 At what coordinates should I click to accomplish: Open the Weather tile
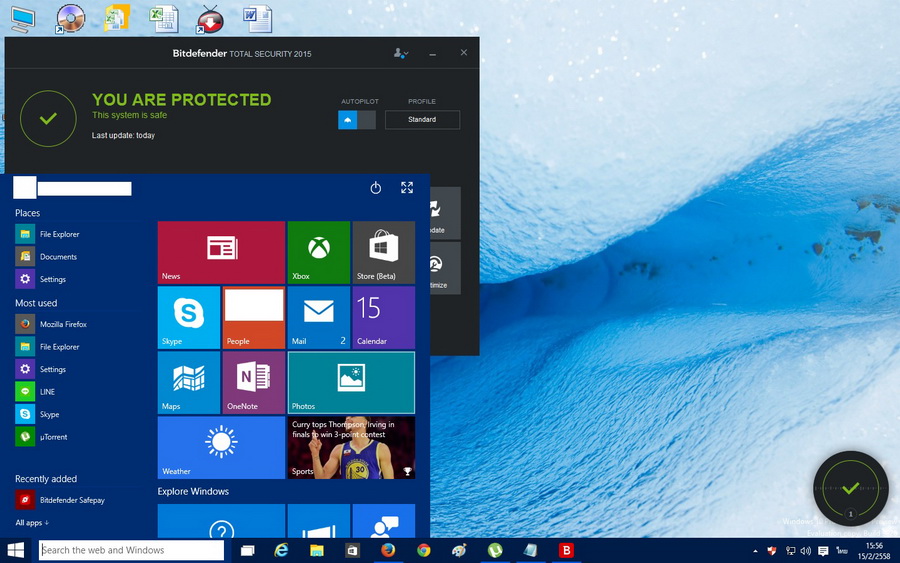tap(221, 448)
